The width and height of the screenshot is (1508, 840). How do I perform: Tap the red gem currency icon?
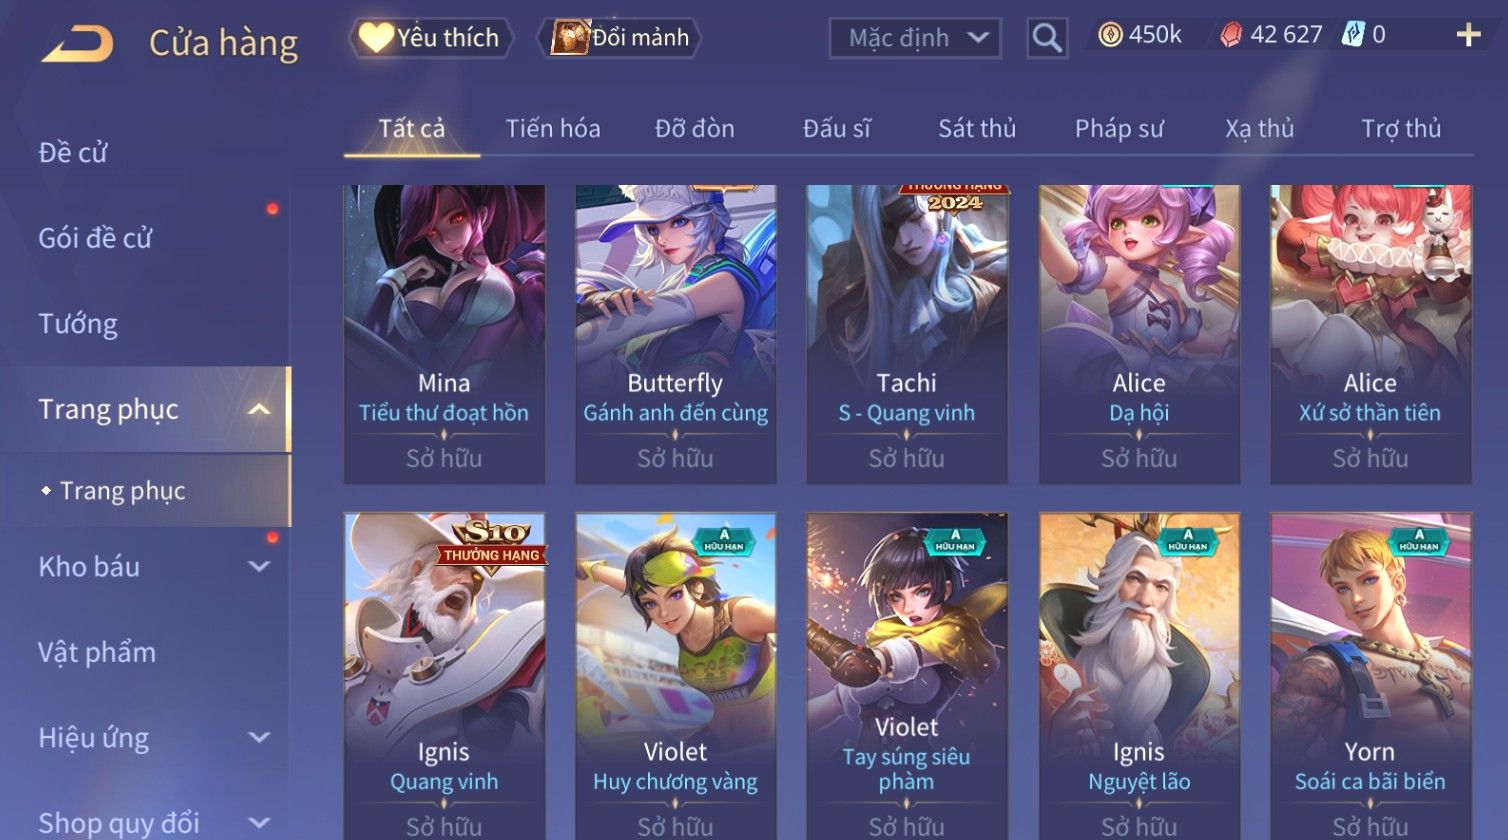click(x=1231, y=35)
